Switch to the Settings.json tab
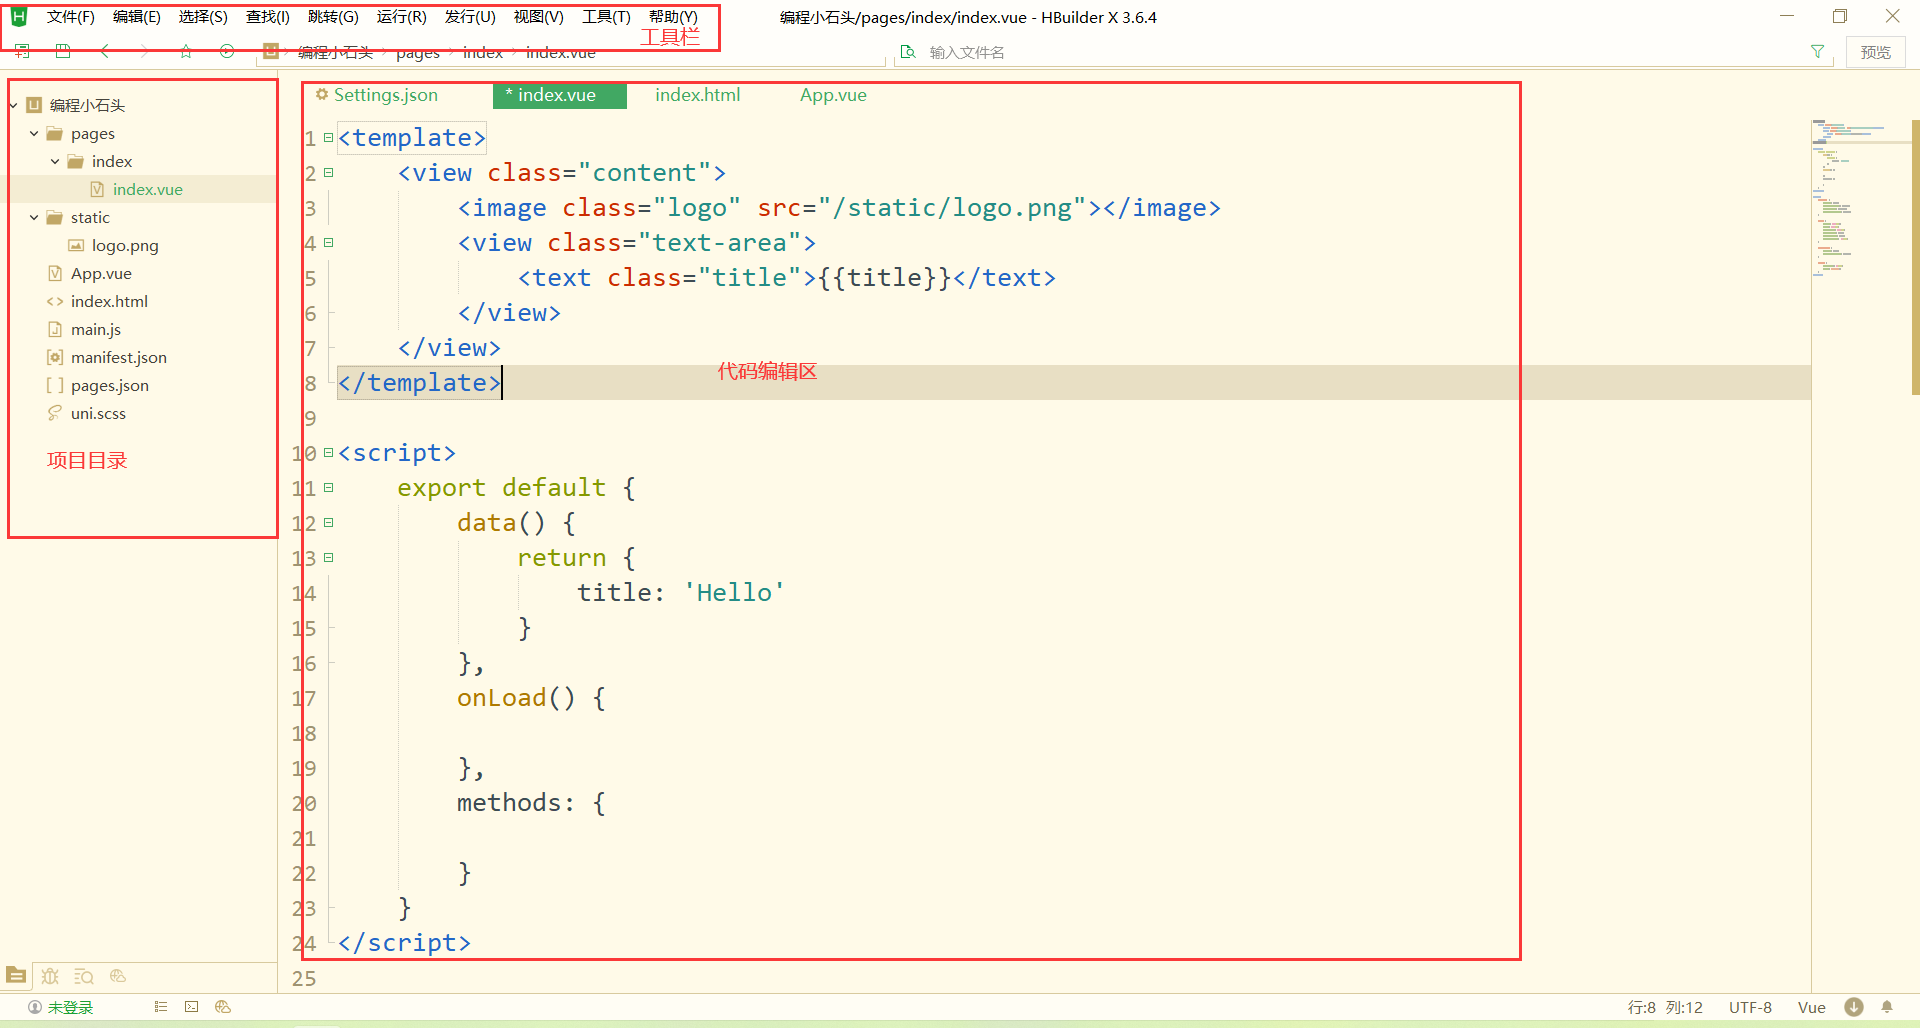 pyautogui.click(x=385, y=95)
